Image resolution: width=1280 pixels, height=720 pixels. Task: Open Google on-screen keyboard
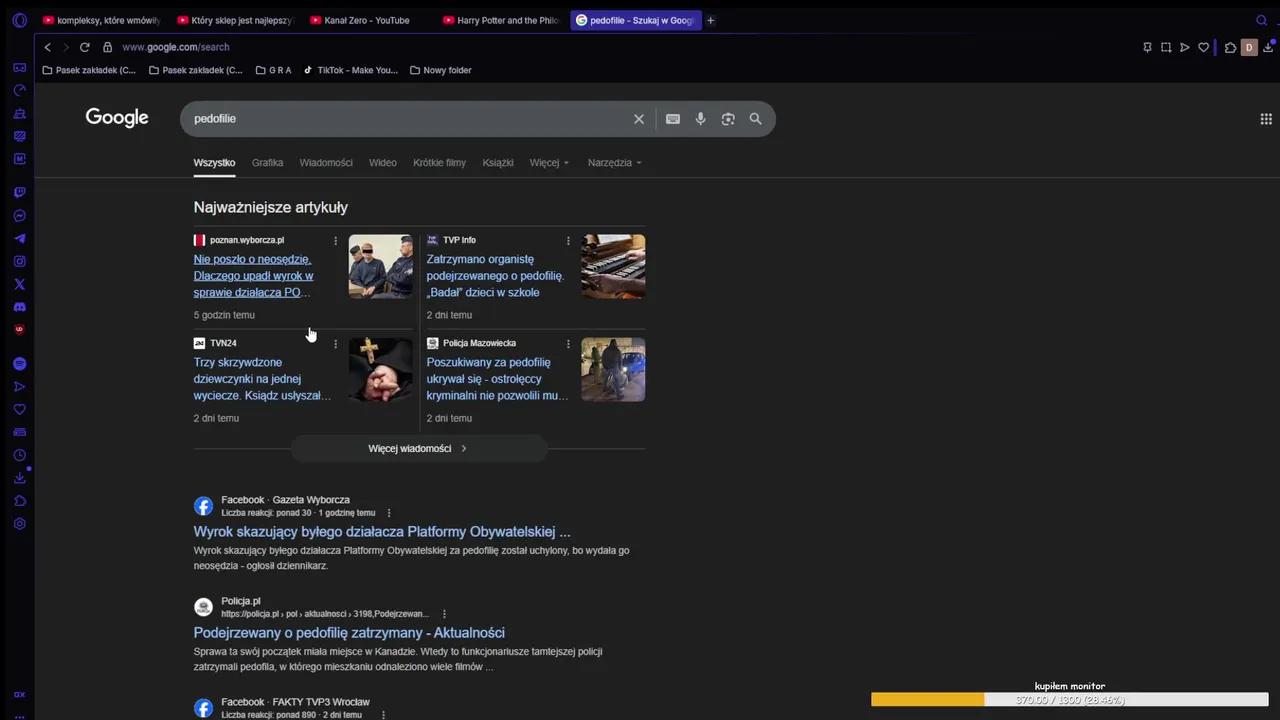(x=673, y=119)
